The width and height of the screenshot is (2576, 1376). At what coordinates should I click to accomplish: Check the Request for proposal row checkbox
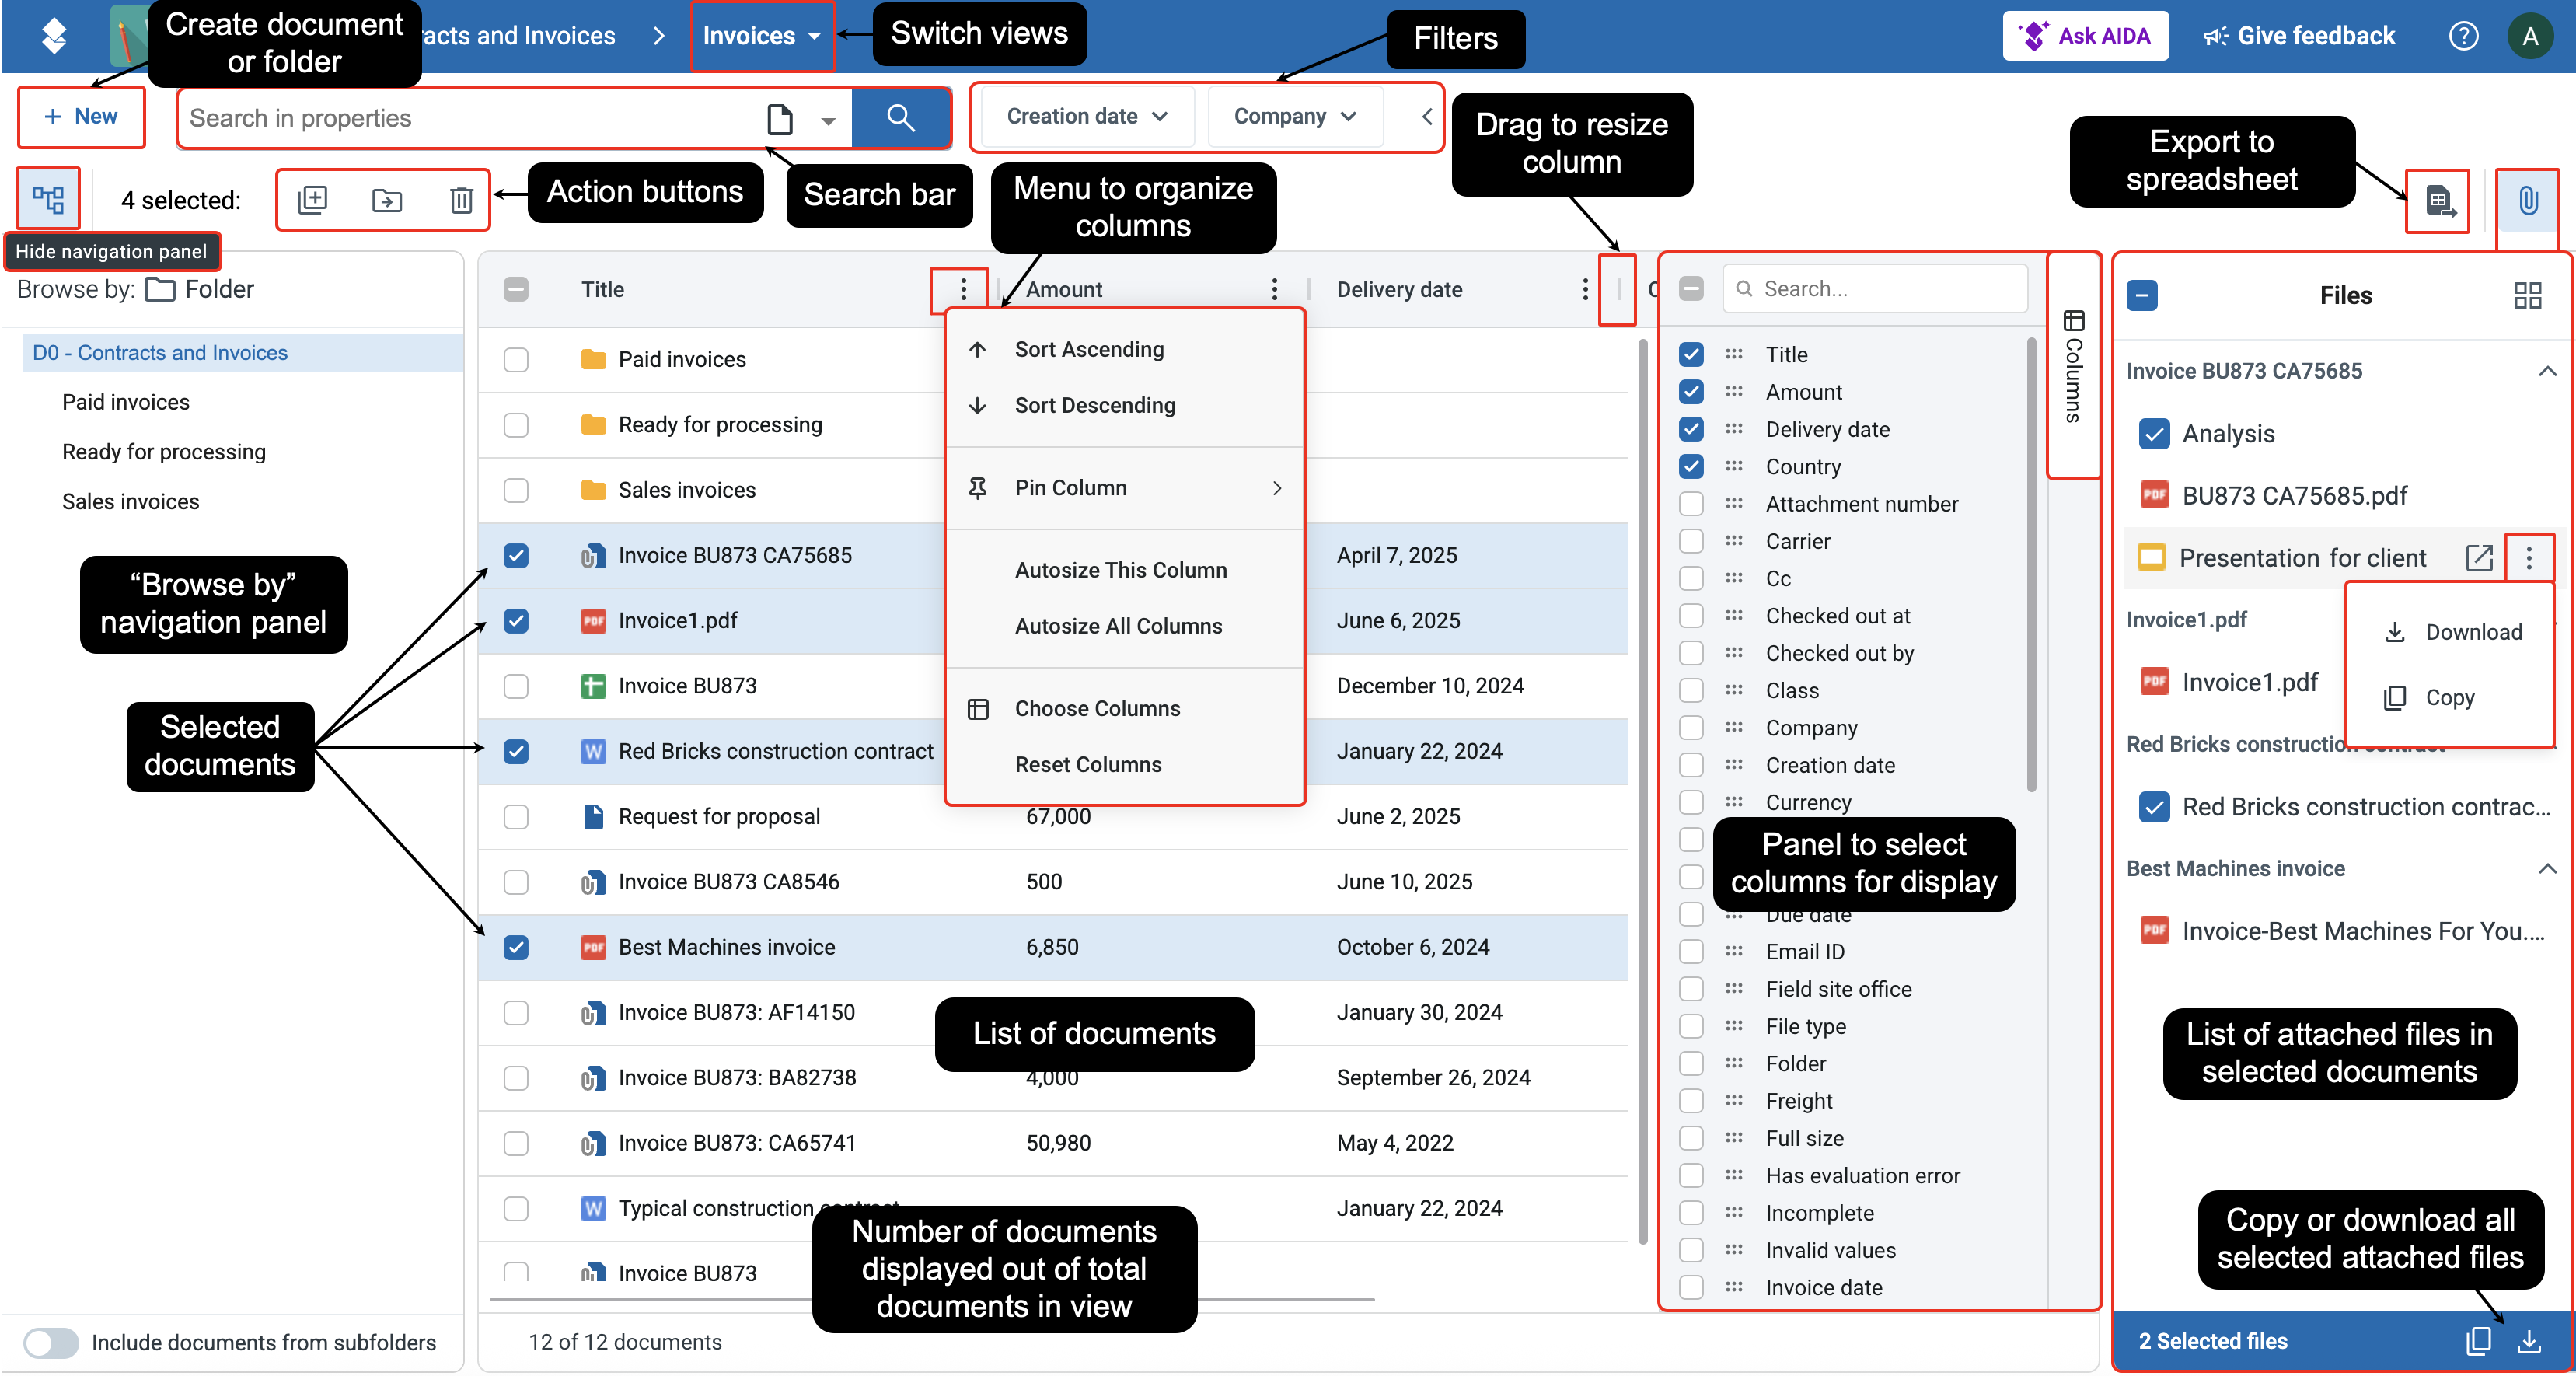[516, 816]
